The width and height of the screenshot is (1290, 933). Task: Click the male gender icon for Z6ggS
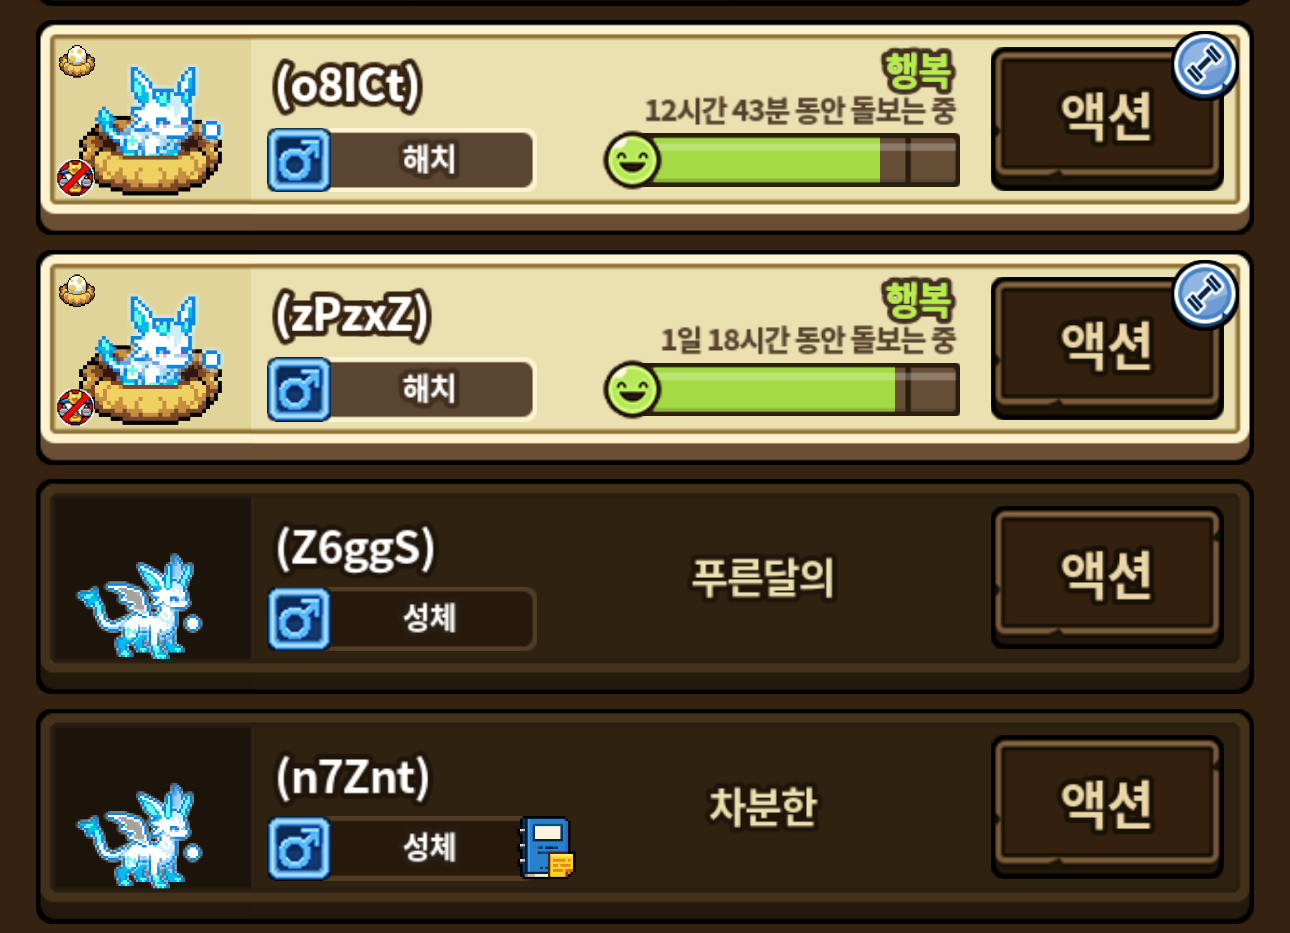(299, 618)
